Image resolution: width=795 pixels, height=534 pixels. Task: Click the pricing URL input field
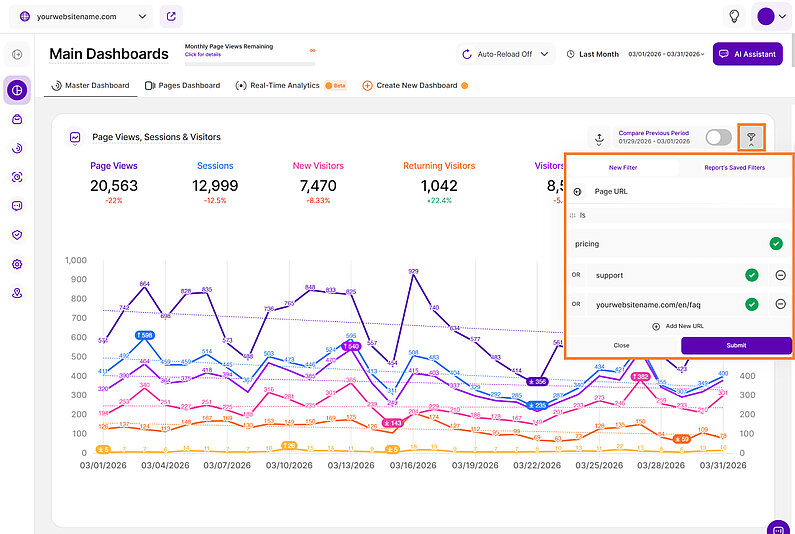(678, 244)
